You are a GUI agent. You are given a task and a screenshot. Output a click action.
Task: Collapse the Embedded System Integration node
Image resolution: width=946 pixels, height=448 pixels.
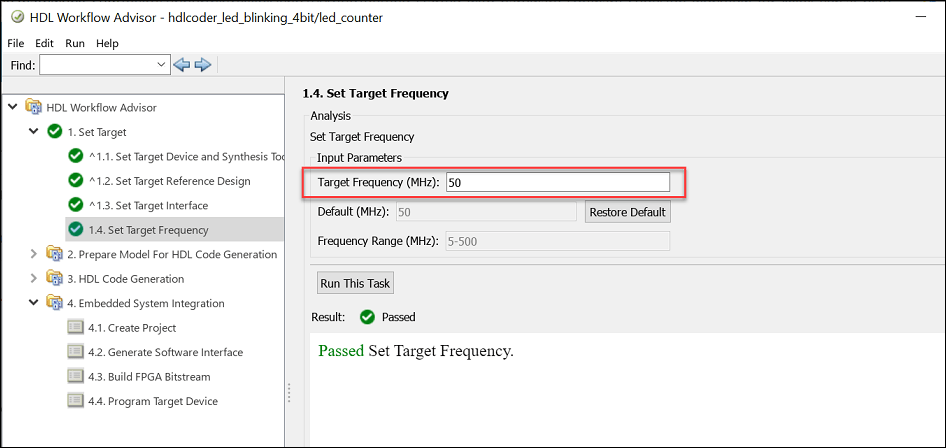(x=34, y=303)
